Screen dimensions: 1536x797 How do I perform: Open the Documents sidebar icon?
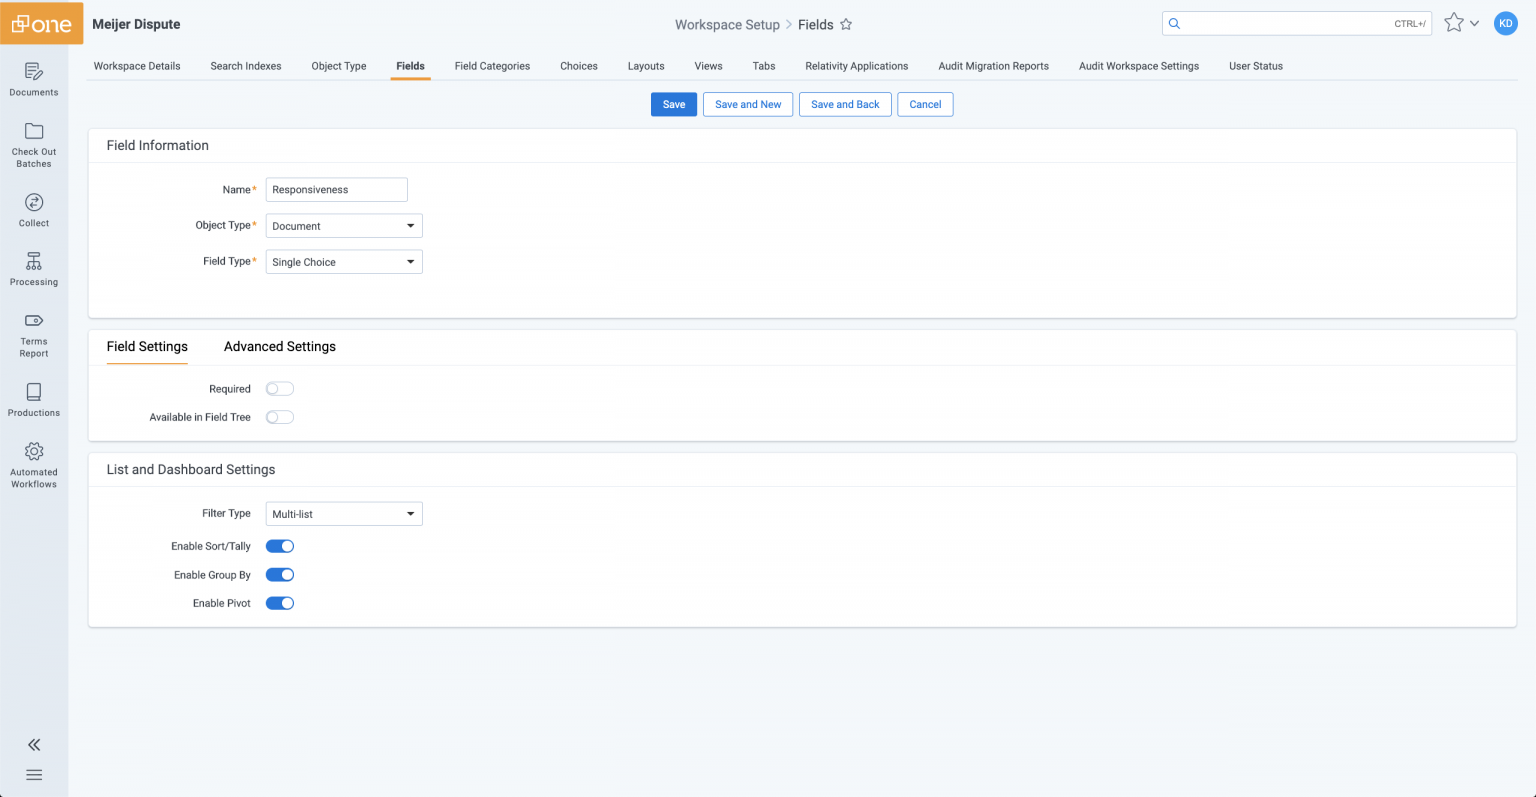point(33,79)
